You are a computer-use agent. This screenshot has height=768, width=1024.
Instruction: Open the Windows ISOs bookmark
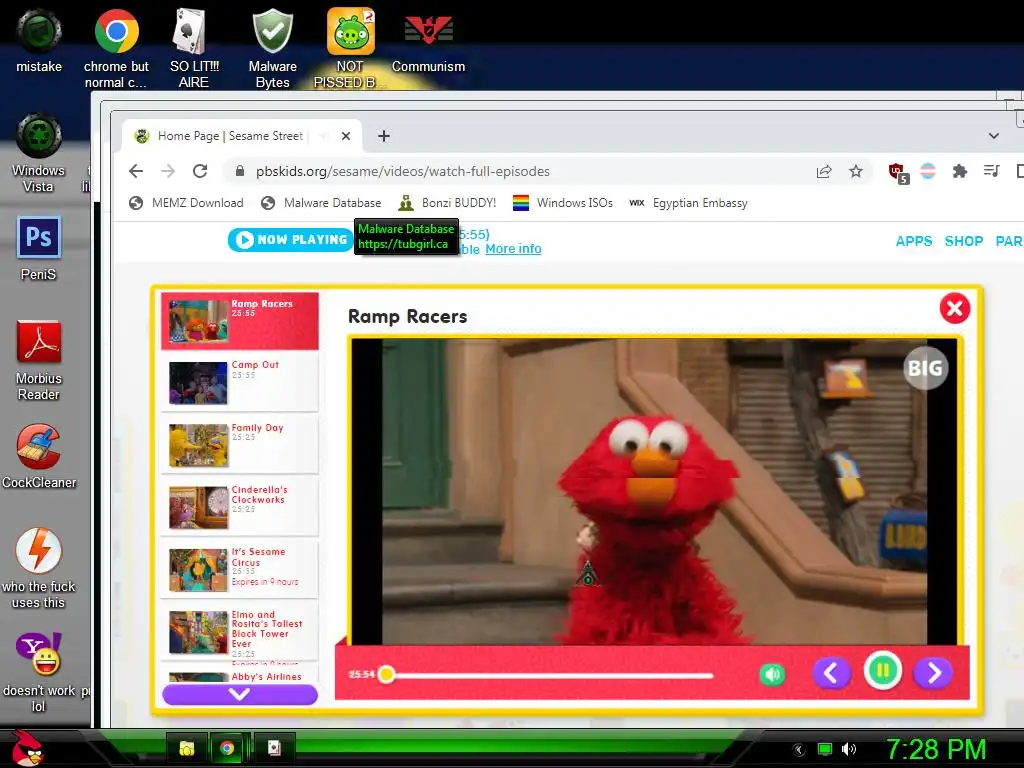click(x=563, y=203)
